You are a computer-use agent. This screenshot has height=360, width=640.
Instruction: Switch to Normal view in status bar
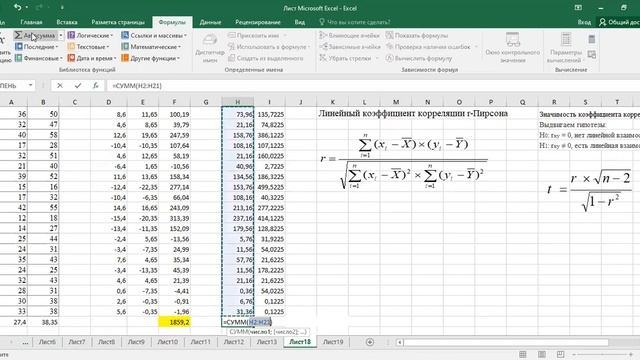pos(522,354)
